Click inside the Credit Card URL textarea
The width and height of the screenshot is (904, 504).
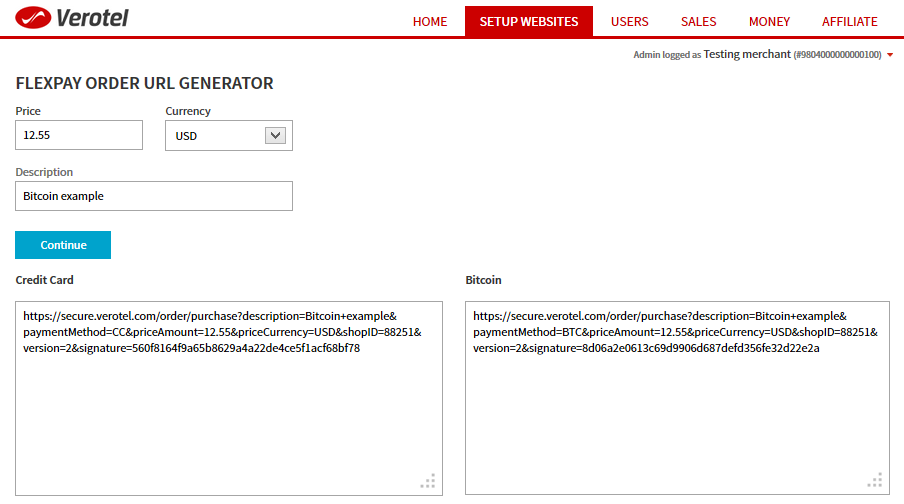pyautogui.click(x=229, y=398)
